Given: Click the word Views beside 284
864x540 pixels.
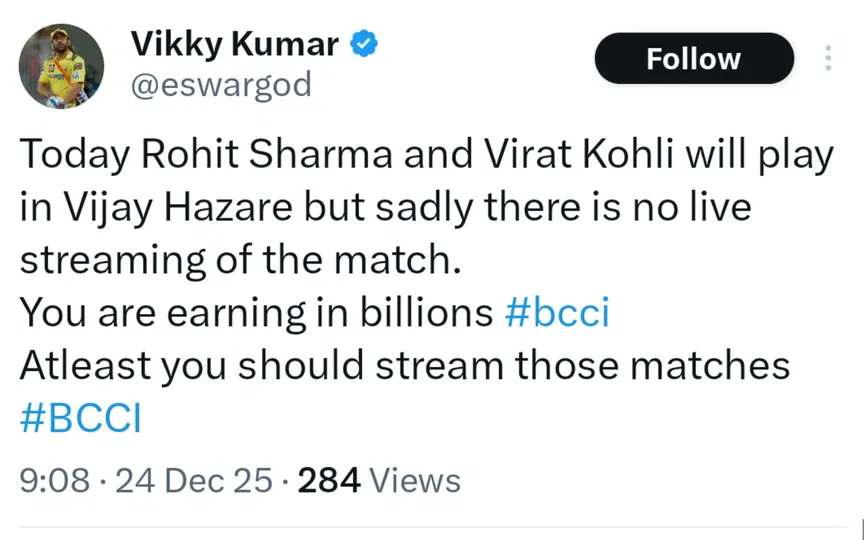Looking at the screenshot, I should pos(415,481).
